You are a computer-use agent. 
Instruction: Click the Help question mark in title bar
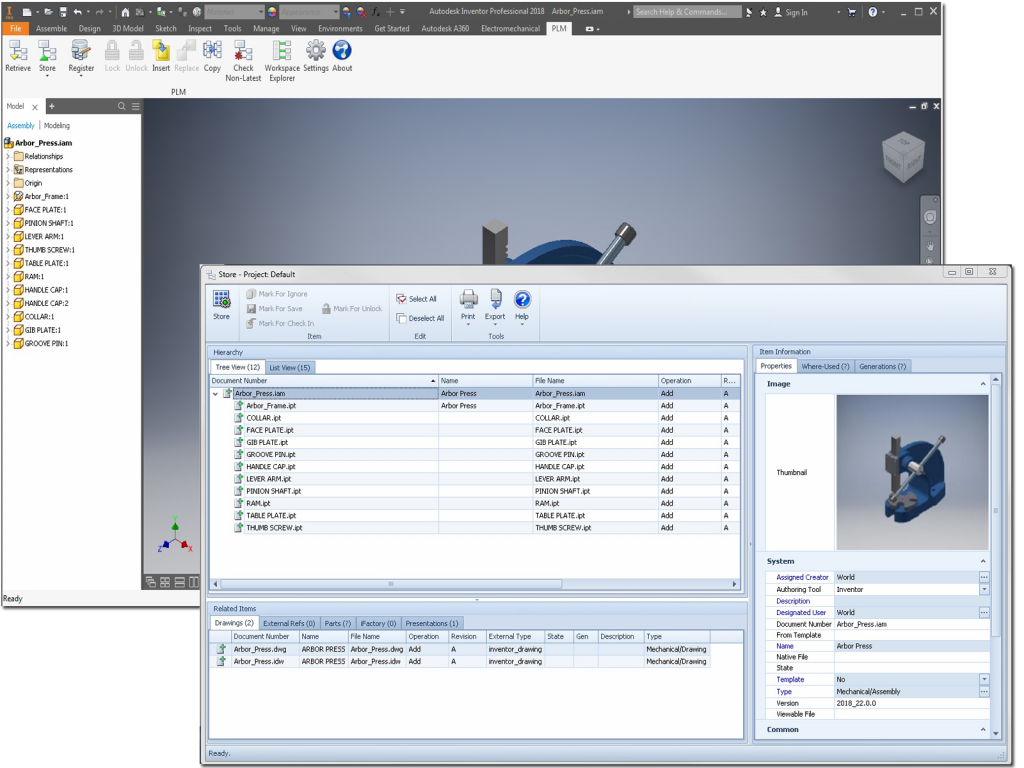tap(873, 12)
